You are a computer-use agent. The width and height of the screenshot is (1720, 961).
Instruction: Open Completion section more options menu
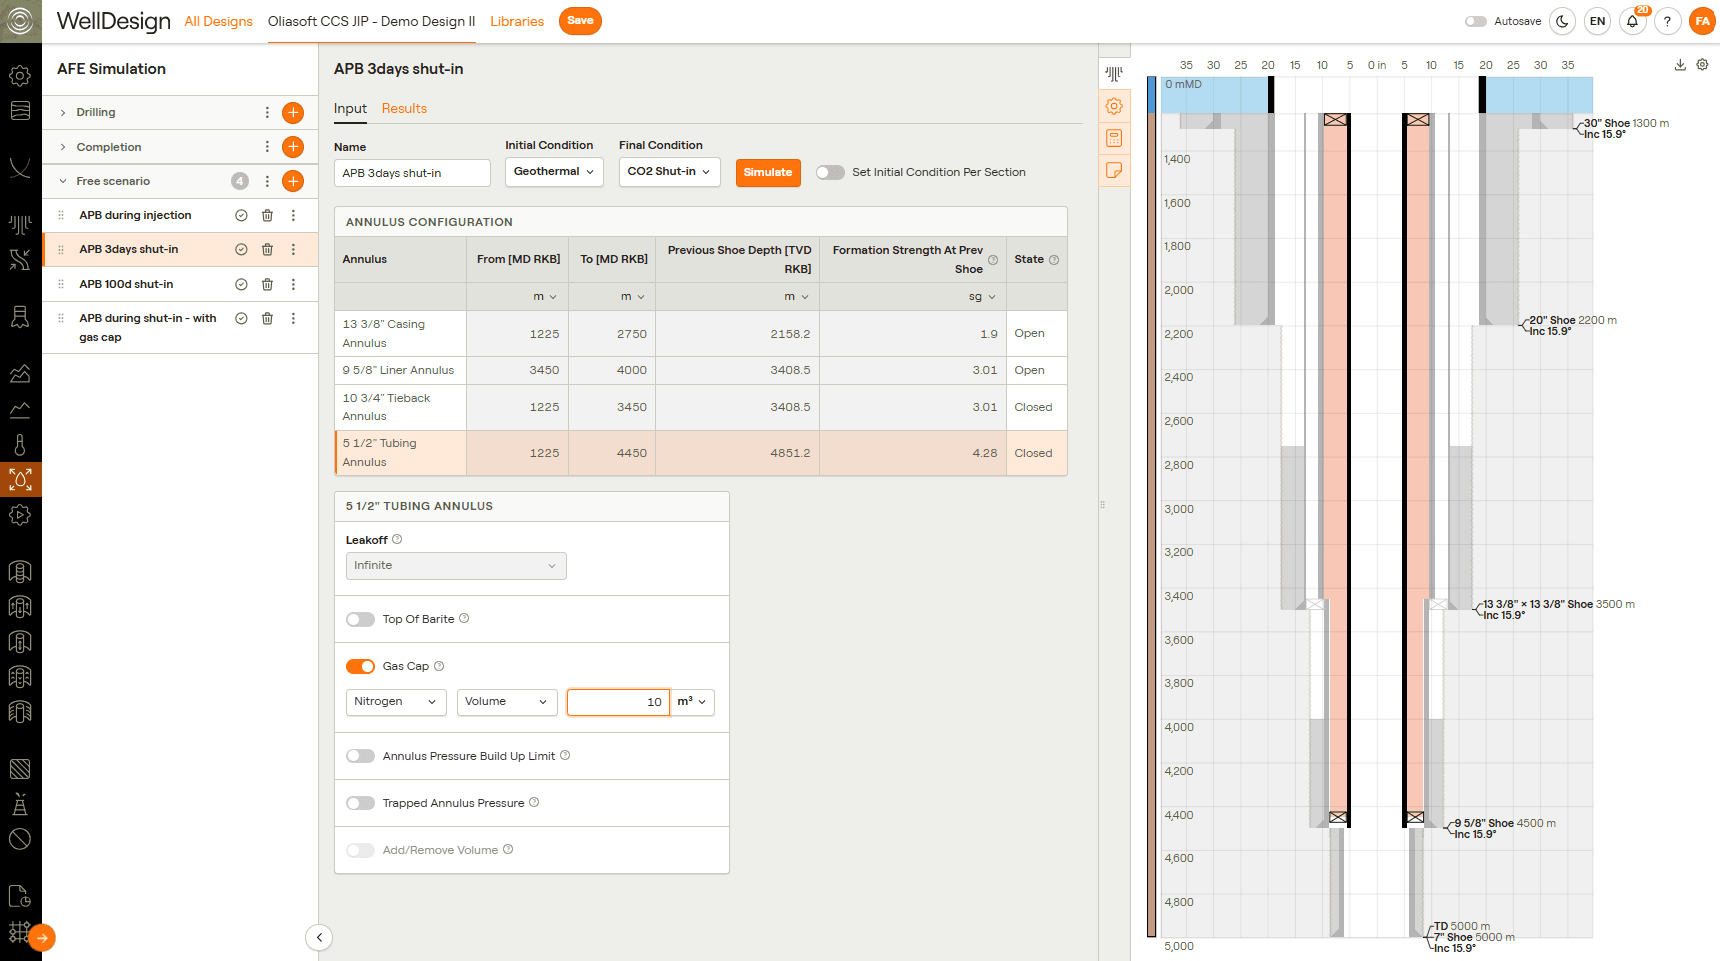click(267, 147)
